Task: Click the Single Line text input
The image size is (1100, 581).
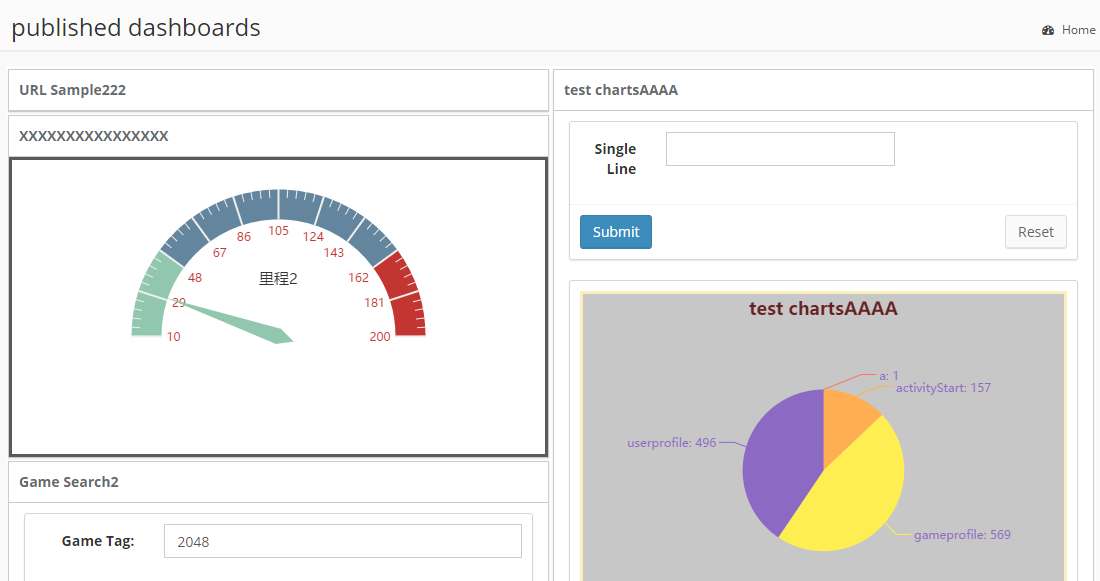Action: [780, 149]
